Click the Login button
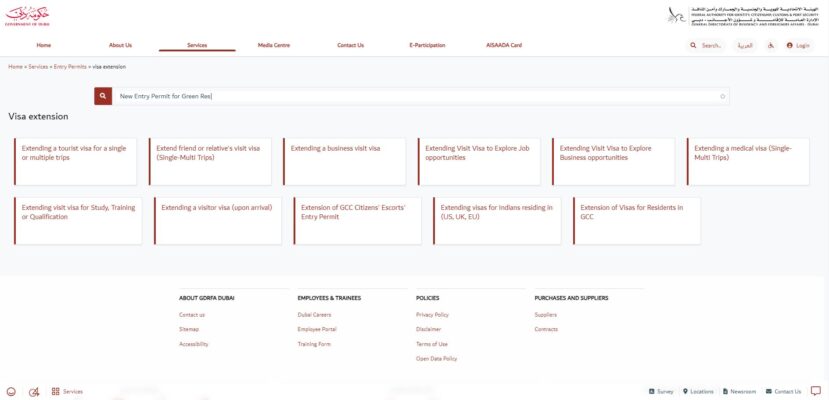Screen dimensions: 829x400 (798, 46)
